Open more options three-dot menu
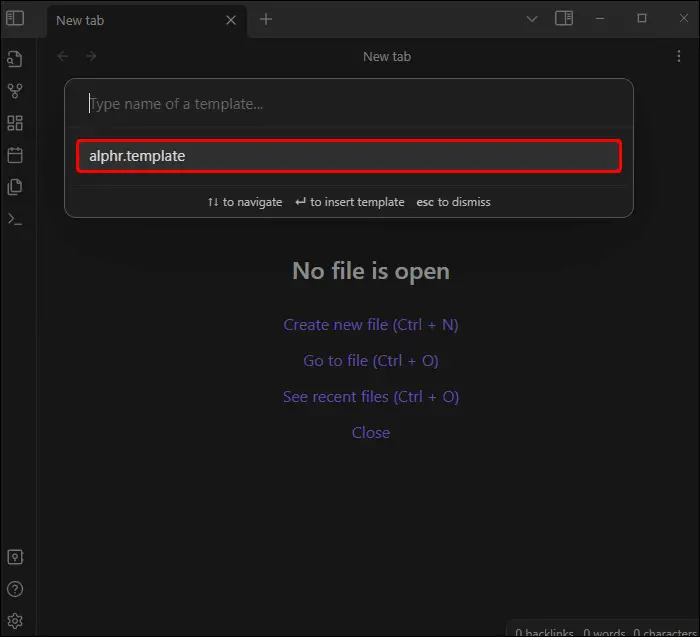The height and width of the screenshot is (637, 700). tap(679, 56)
